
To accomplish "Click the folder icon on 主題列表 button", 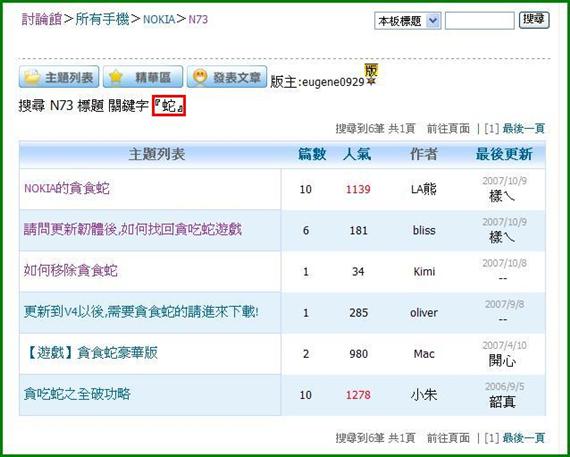I will pyautogui.click(x=32, y=77).
